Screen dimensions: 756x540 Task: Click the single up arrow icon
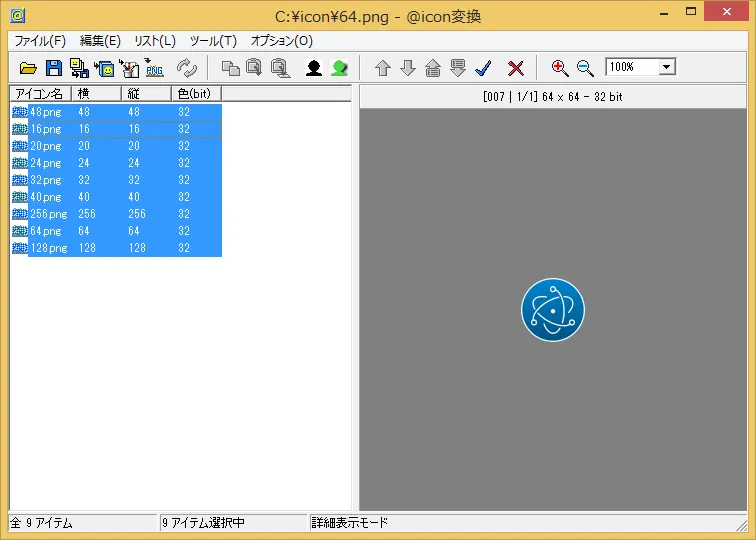(382, 68)
